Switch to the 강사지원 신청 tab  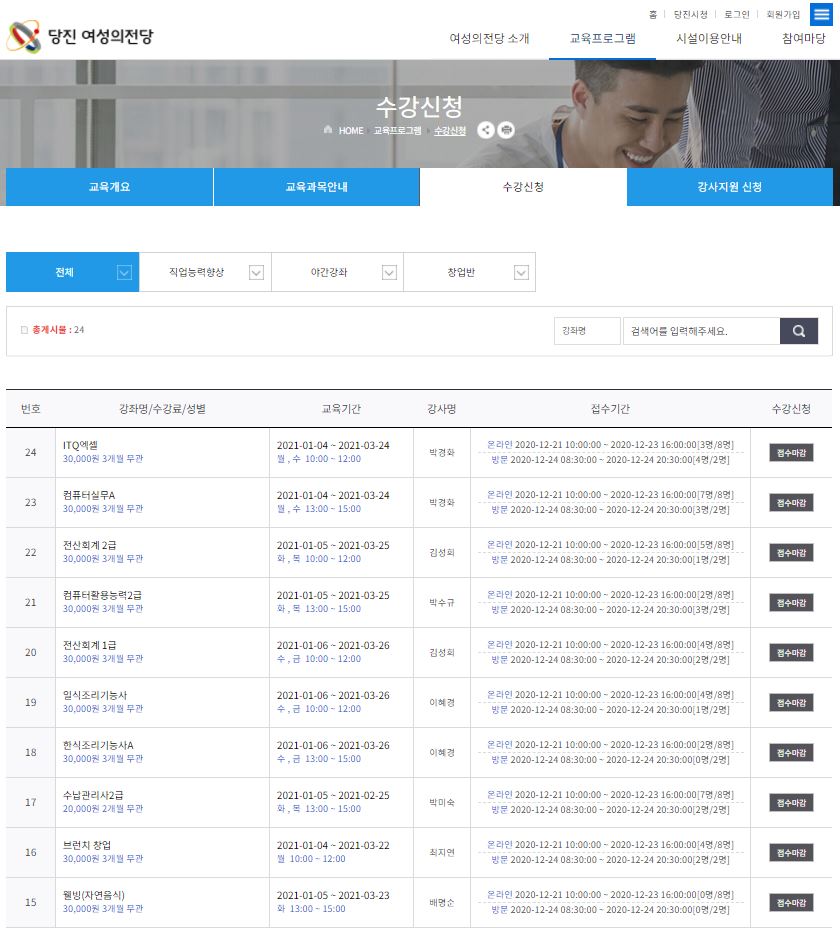click(x=729, y=187)
